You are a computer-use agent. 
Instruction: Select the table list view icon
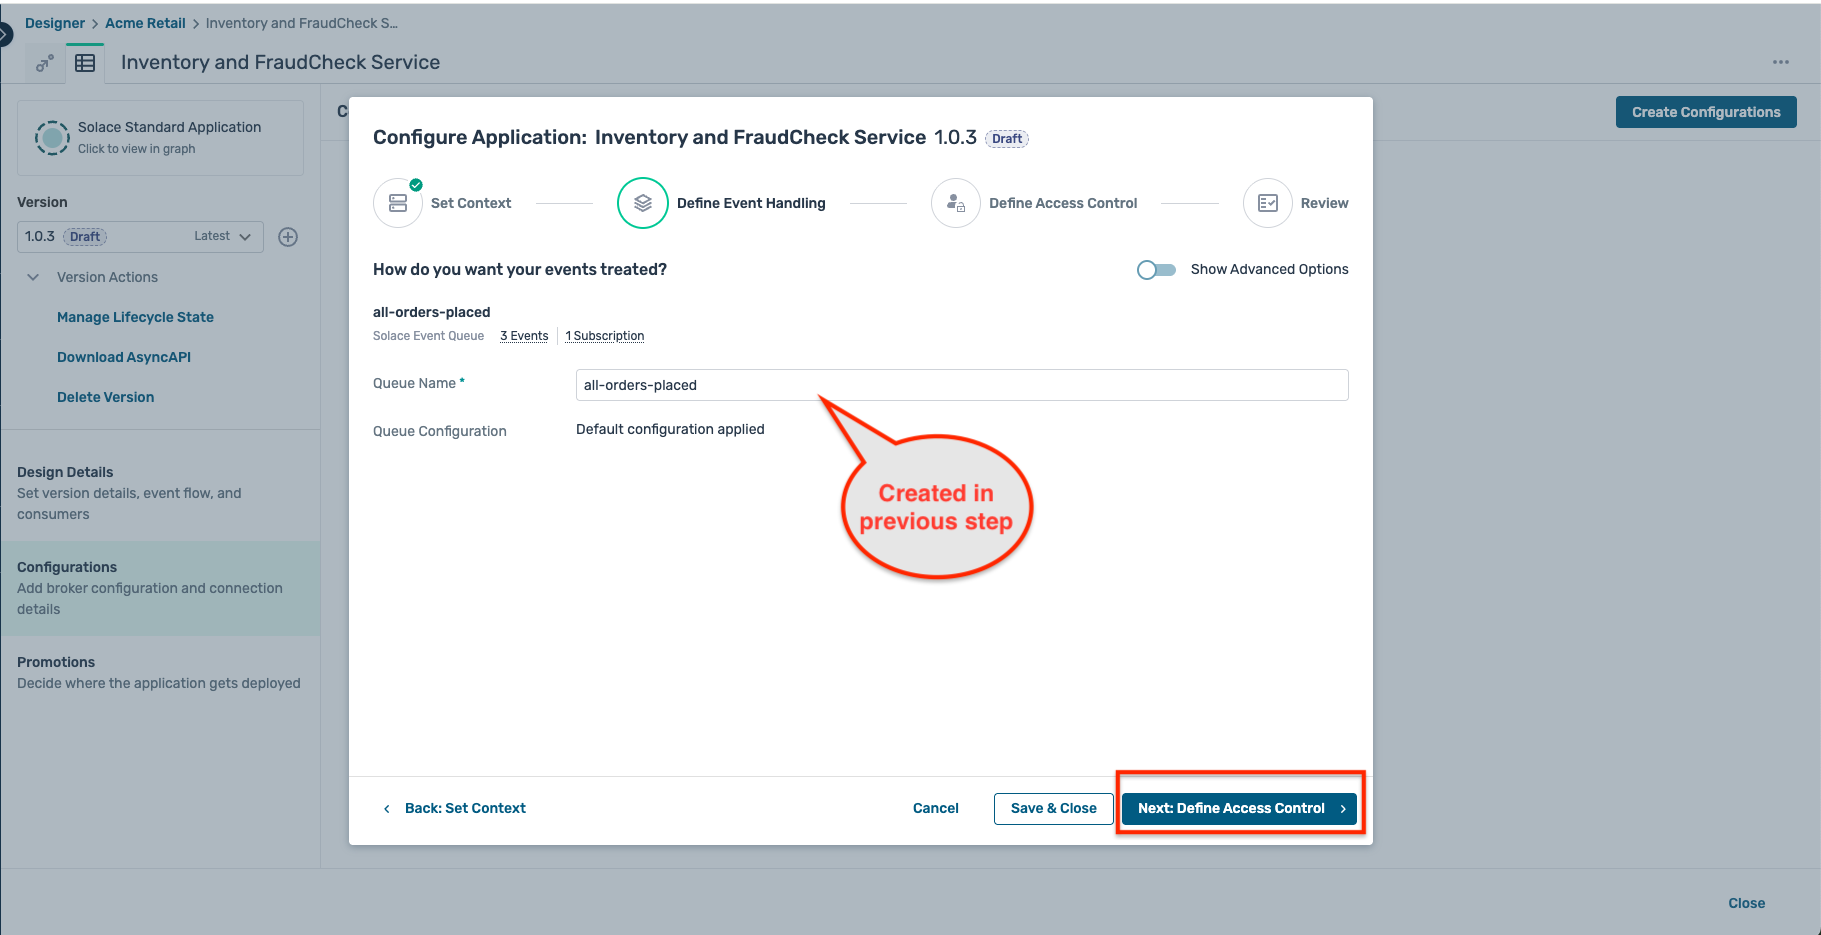click(85, 63)
